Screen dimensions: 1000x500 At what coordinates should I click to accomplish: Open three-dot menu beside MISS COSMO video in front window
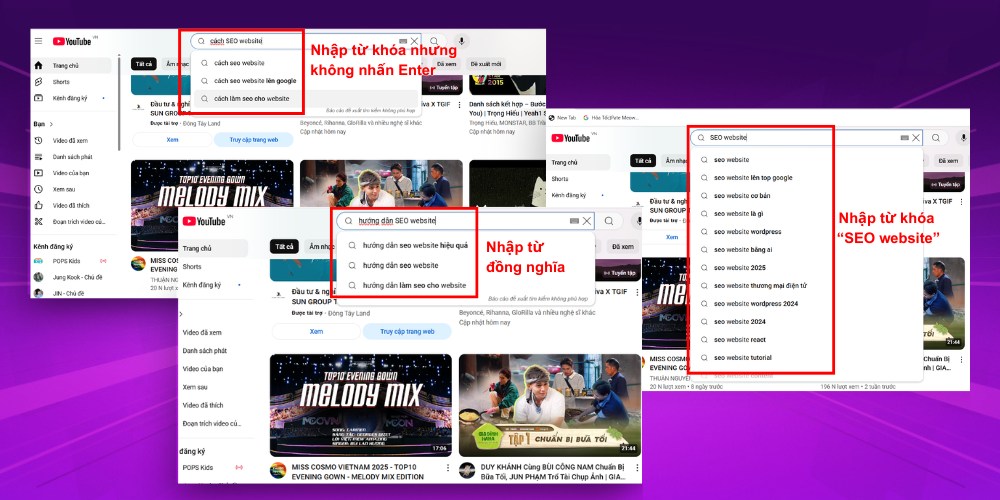pyautogui.click(x=447, y=467)
